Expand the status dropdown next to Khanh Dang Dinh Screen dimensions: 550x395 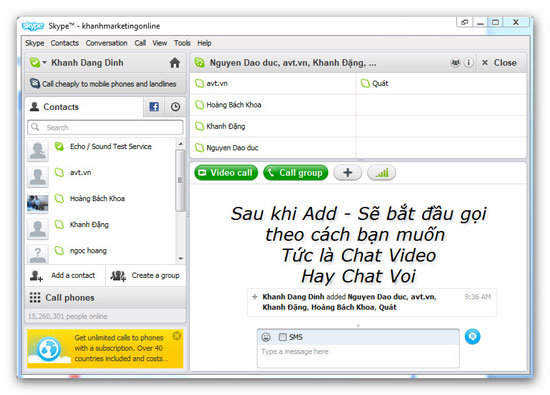point(45,63)
